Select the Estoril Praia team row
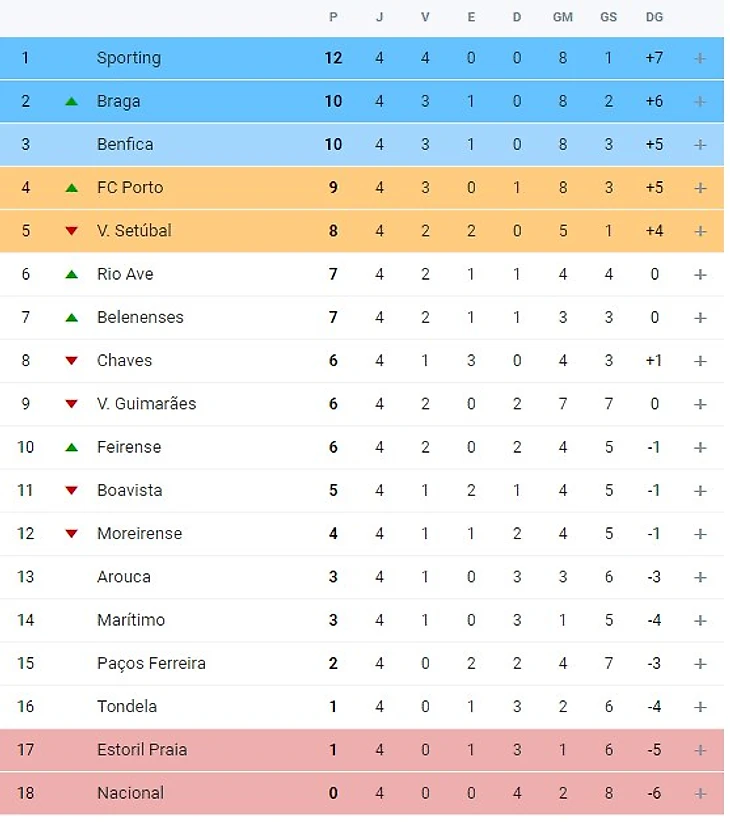Image resolution: width=730 pixels, height=822 pixels. coord(142,750)
